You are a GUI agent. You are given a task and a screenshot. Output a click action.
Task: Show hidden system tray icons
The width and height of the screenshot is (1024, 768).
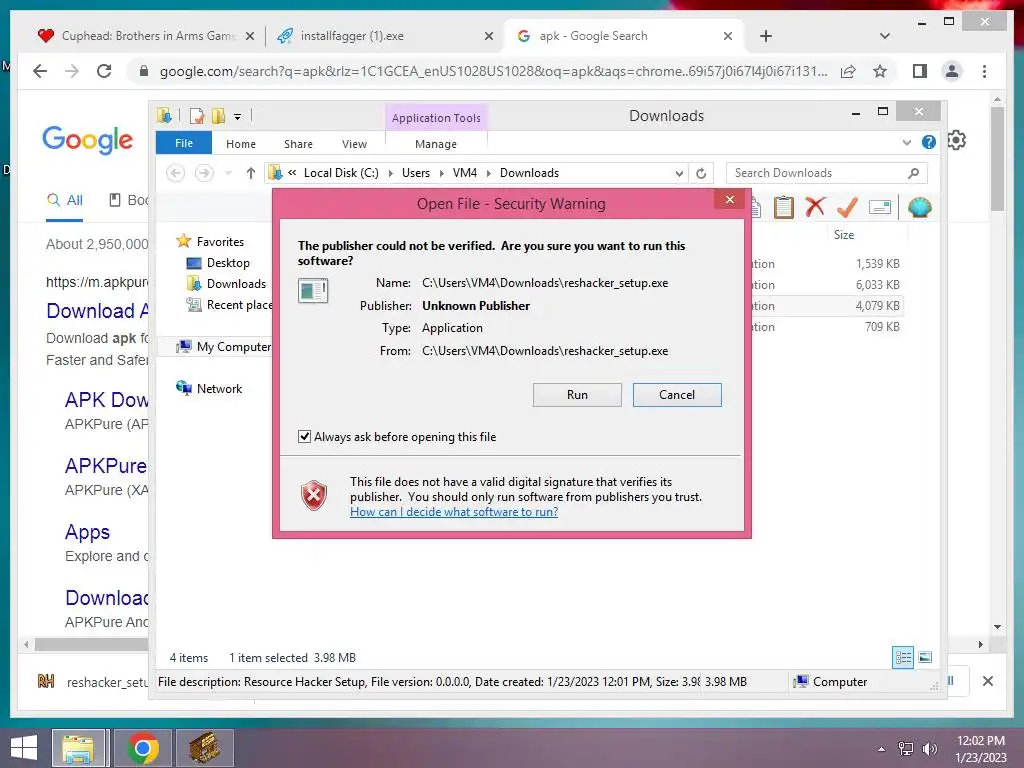881,748
